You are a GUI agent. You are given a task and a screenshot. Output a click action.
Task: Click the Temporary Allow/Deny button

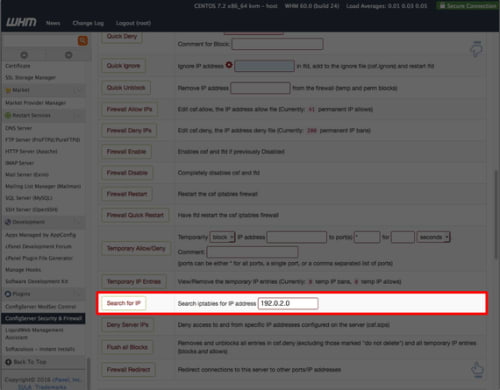(136, 248)
